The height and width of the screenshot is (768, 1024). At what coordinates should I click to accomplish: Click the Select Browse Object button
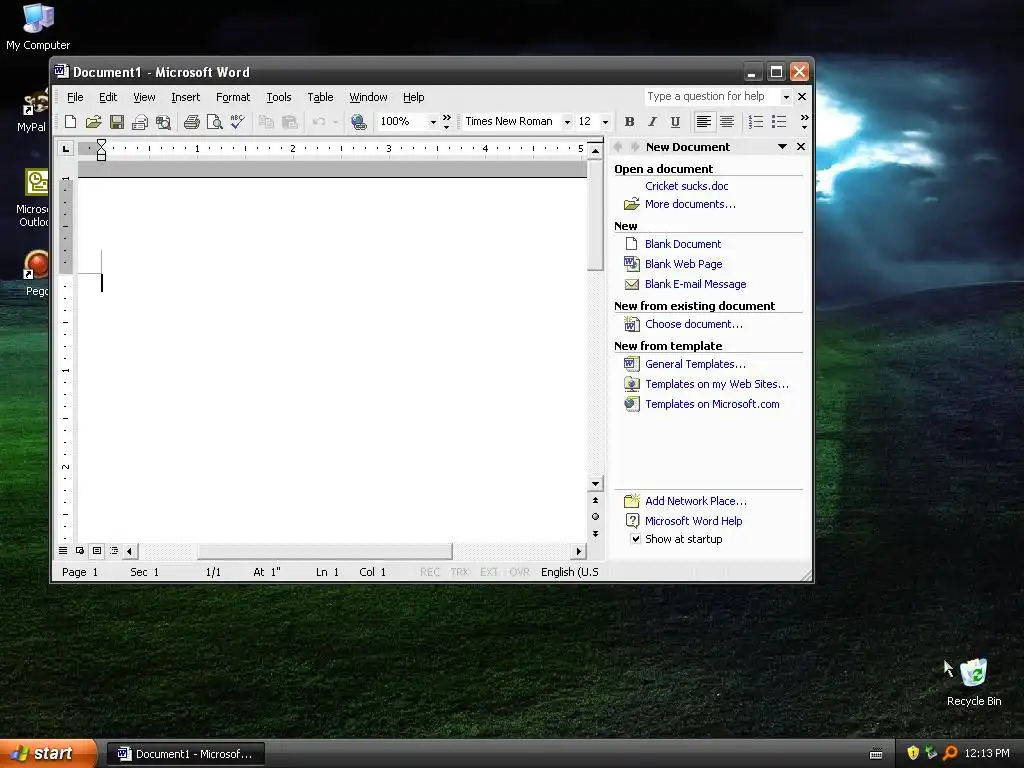595,517
